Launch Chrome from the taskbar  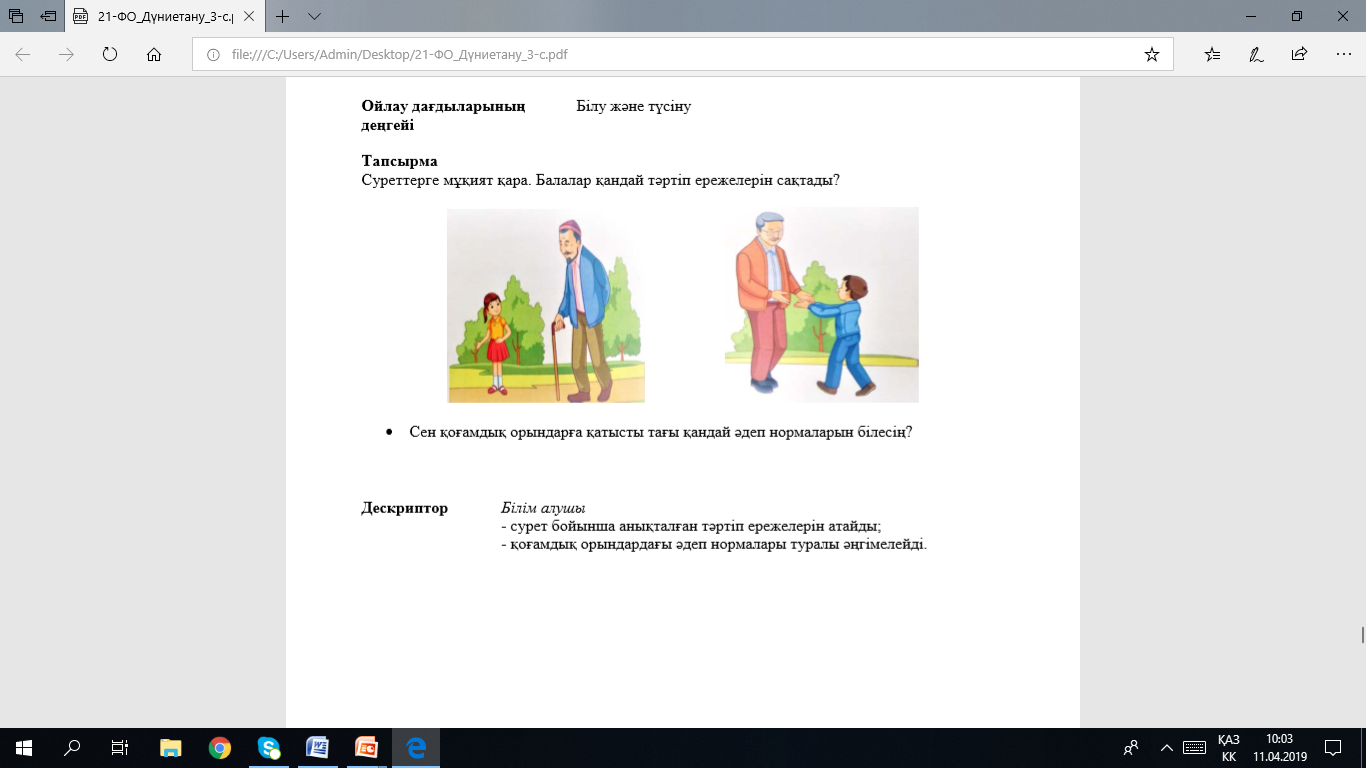(x=220, y=747)
